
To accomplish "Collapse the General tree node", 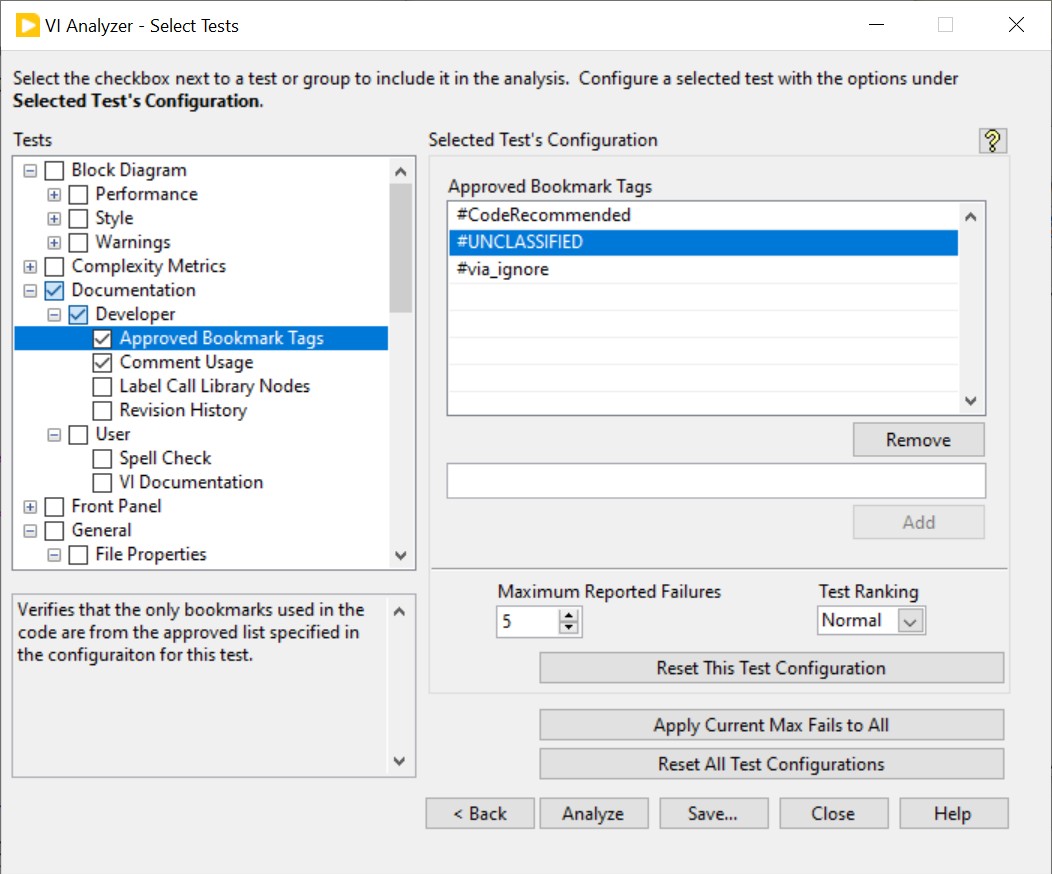I will click(x=30, y=531).
